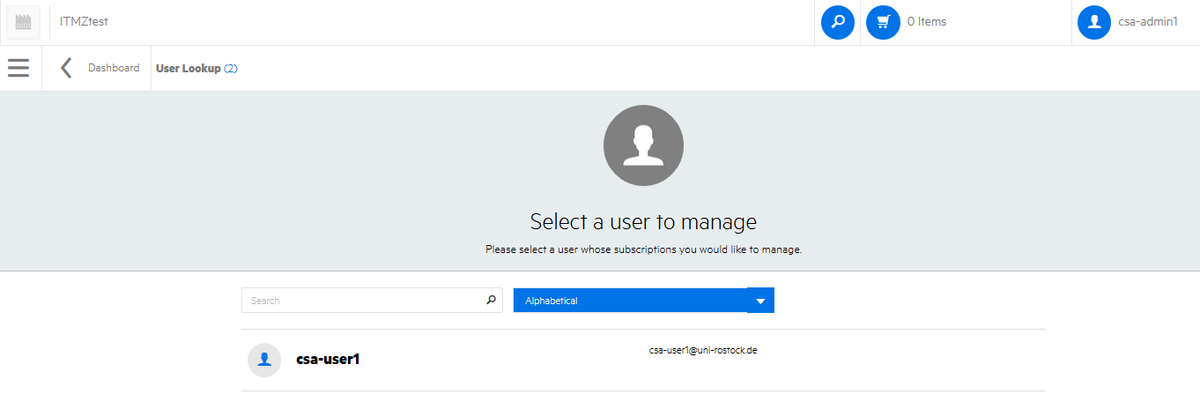Click the large gray user silhouette avatar
1200x402 pixels.
pos(643,145)
